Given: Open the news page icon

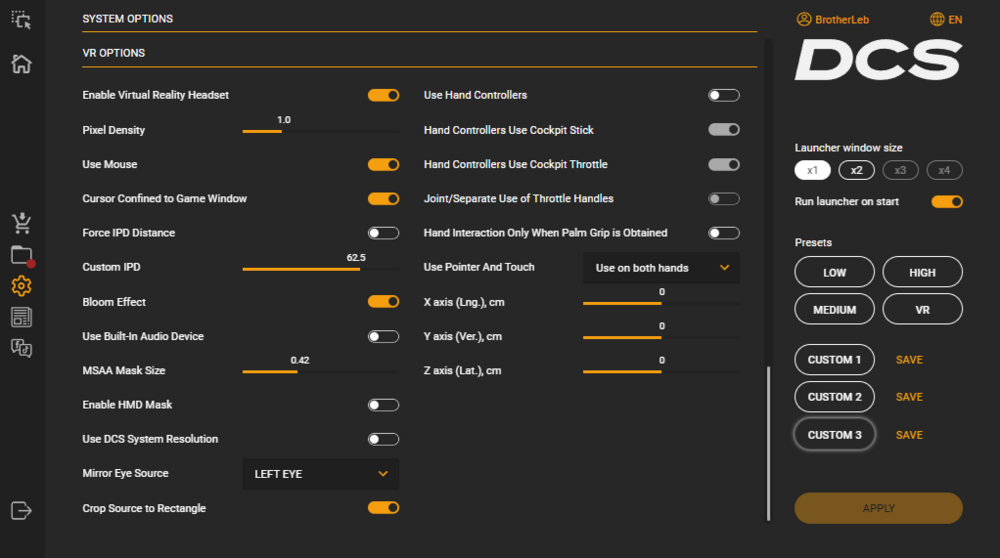Looking at the screenshot, I should point(21,317).
